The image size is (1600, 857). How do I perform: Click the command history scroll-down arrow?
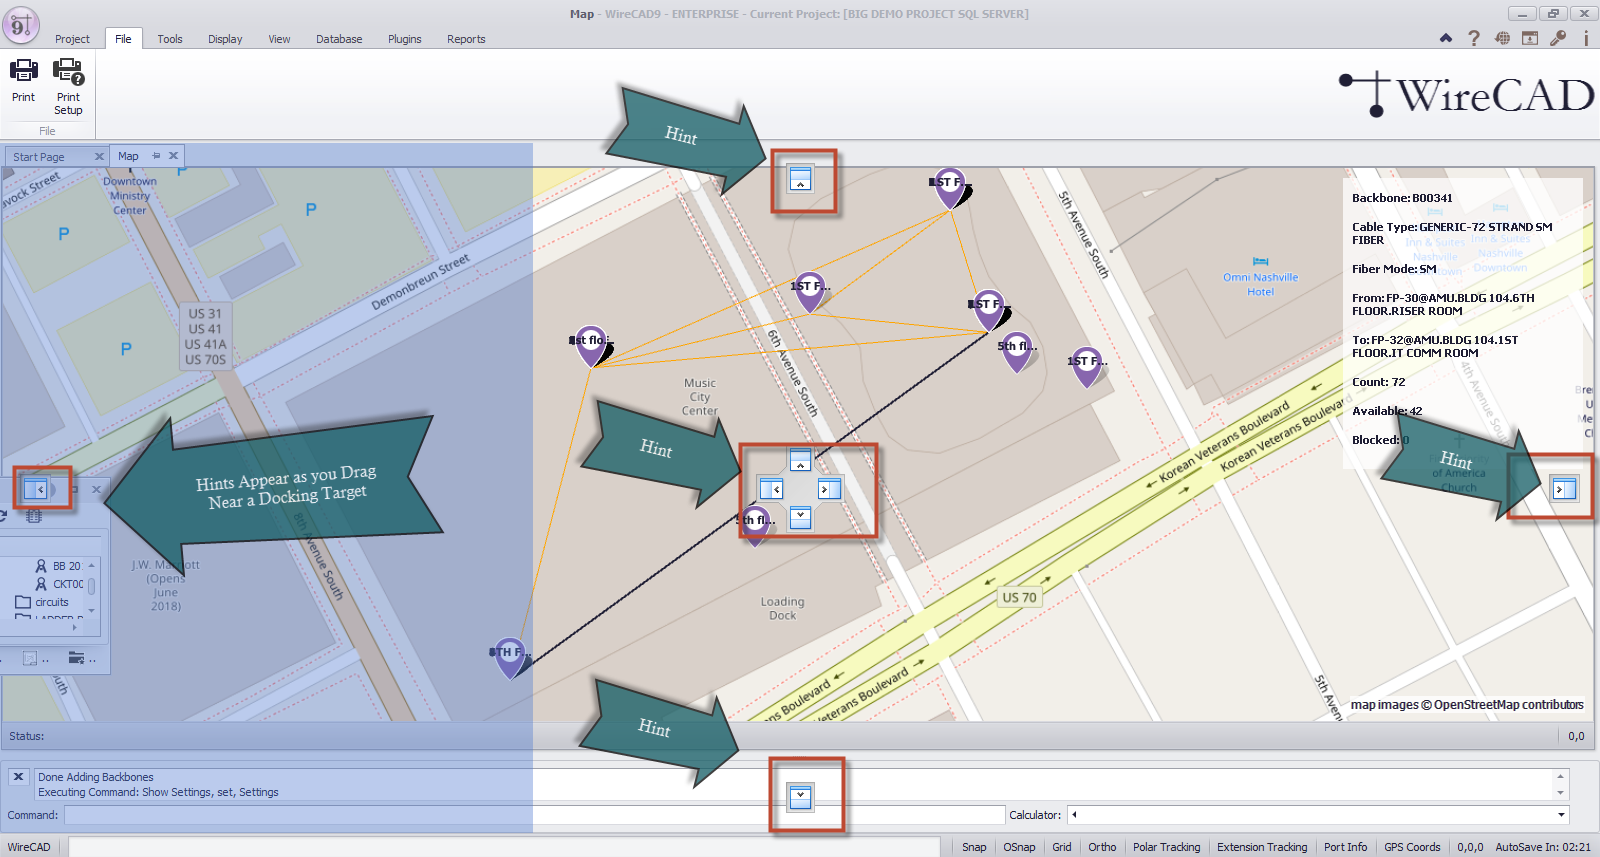(x=1560, y=793)
